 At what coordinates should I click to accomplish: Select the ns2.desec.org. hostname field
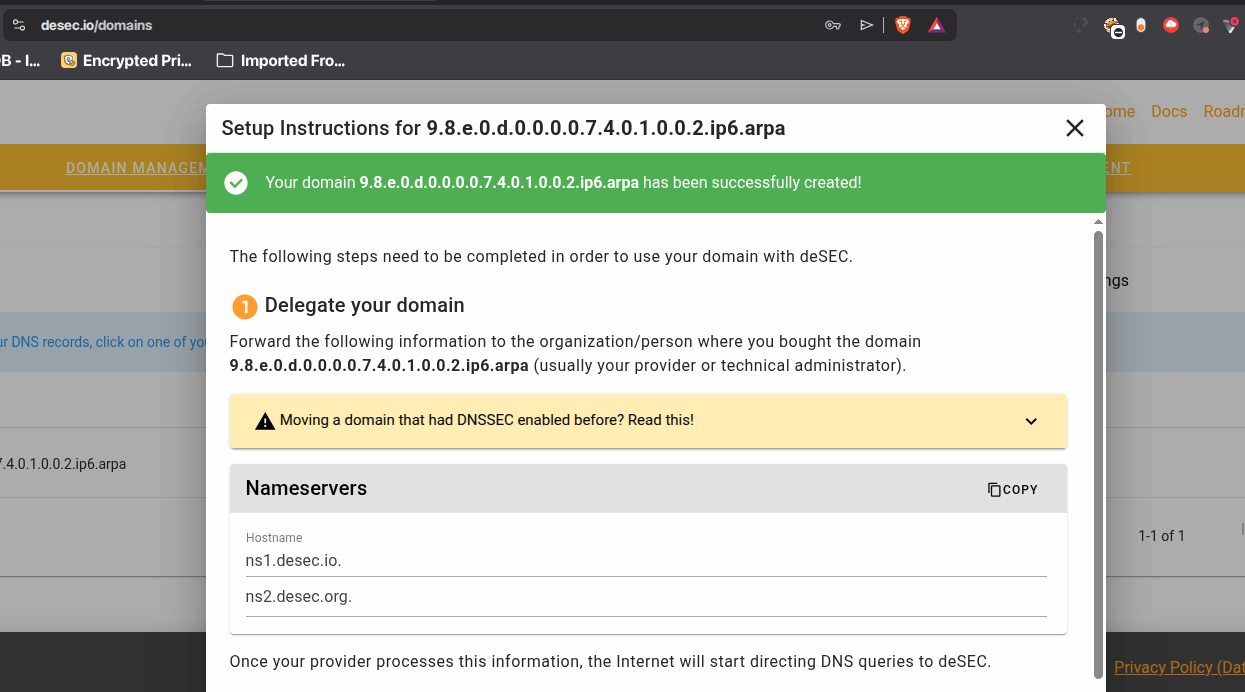(x=646, y=598)
